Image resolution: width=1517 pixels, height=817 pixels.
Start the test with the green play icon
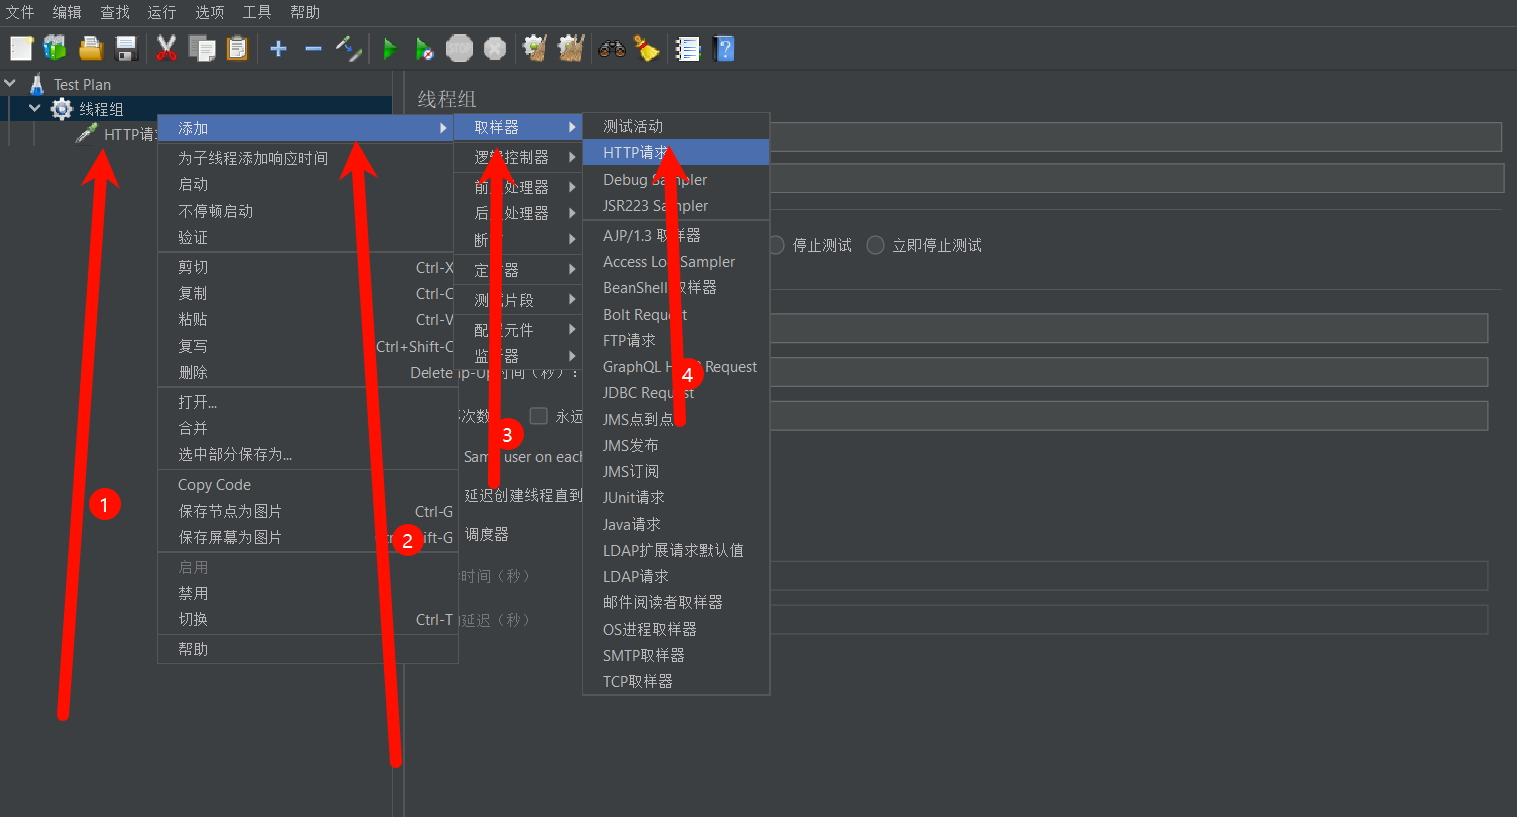click(x=389, y=48)
